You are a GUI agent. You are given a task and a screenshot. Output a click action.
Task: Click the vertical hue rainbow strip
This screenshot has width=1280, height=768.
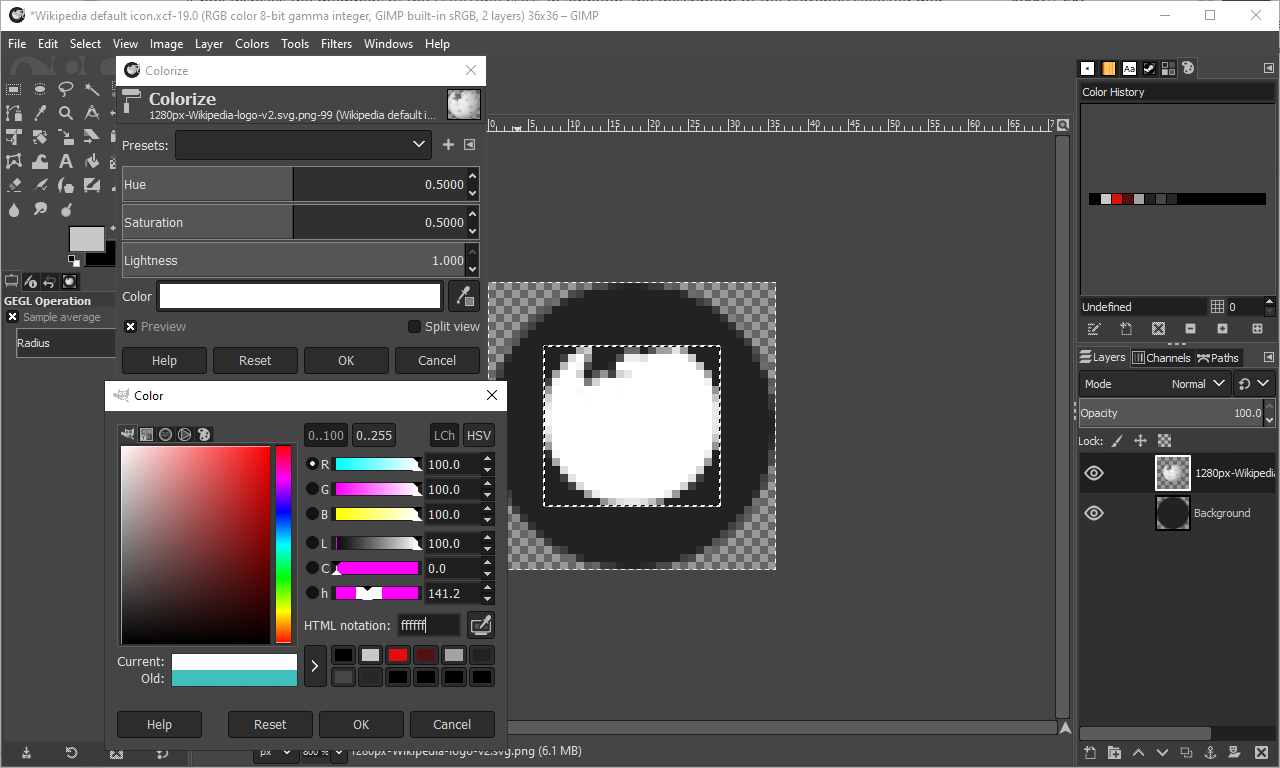[x=284, y=545]
